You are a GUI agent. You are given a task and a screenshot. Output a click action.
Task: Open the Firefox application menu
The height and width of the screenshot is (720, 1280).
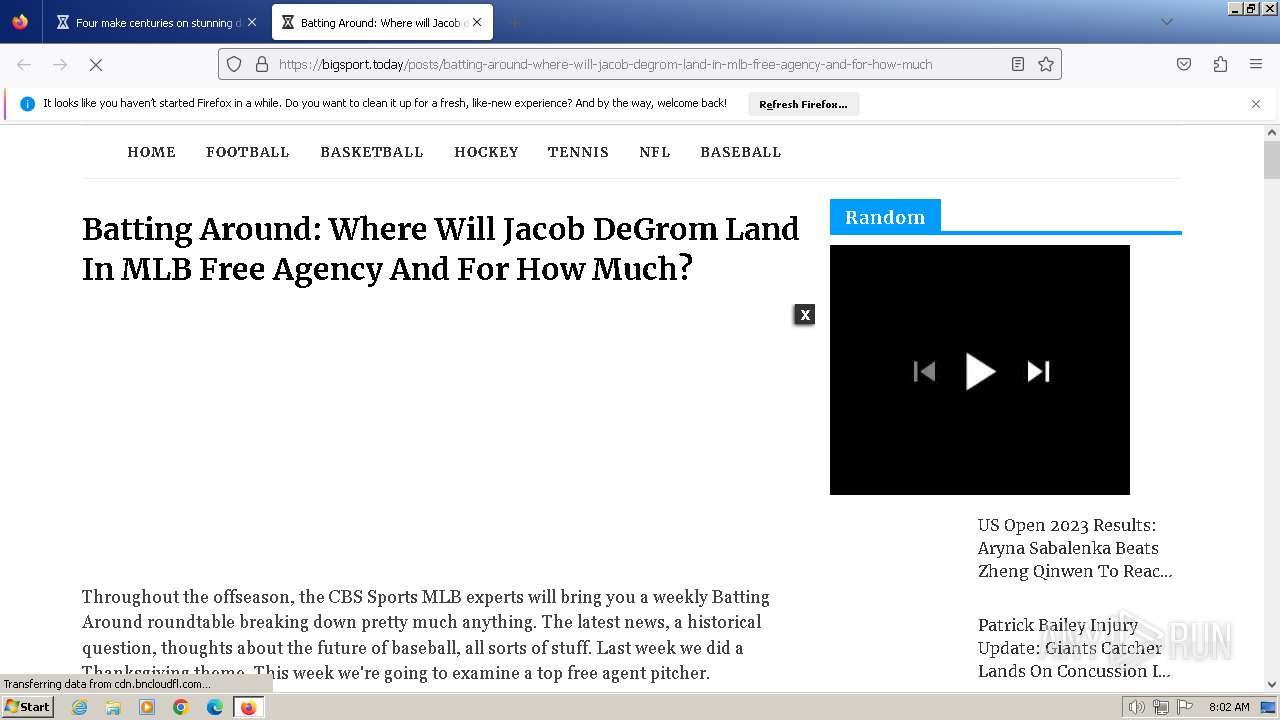coord(1256,64)
